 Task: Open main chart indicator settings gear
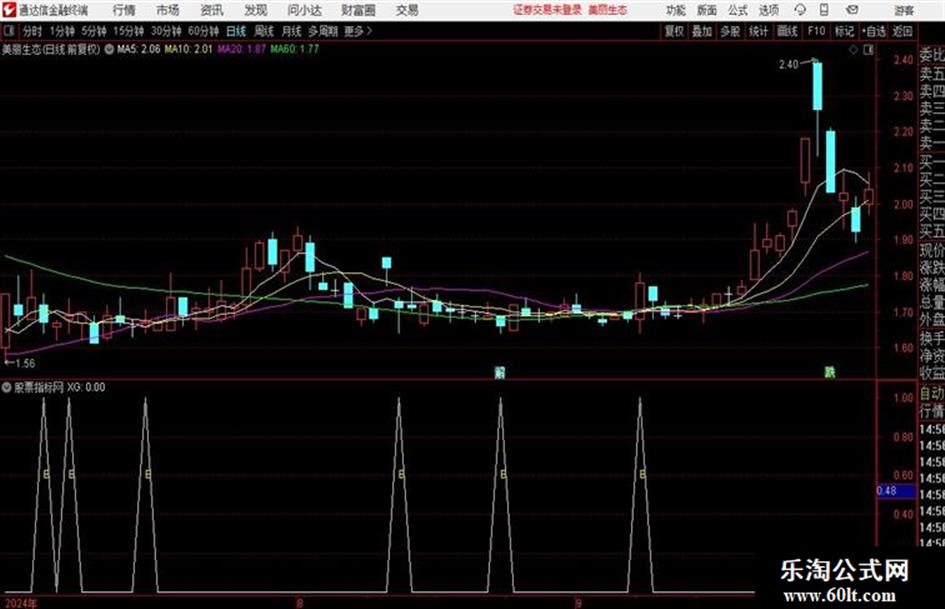point(109,50)
